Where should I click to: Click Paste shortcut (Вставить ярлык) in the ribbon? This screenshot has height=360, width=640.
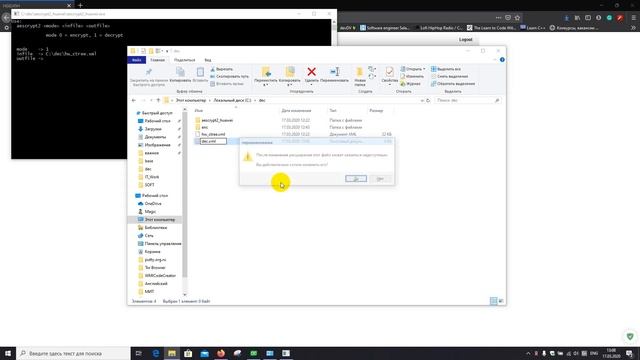[227, 84]
